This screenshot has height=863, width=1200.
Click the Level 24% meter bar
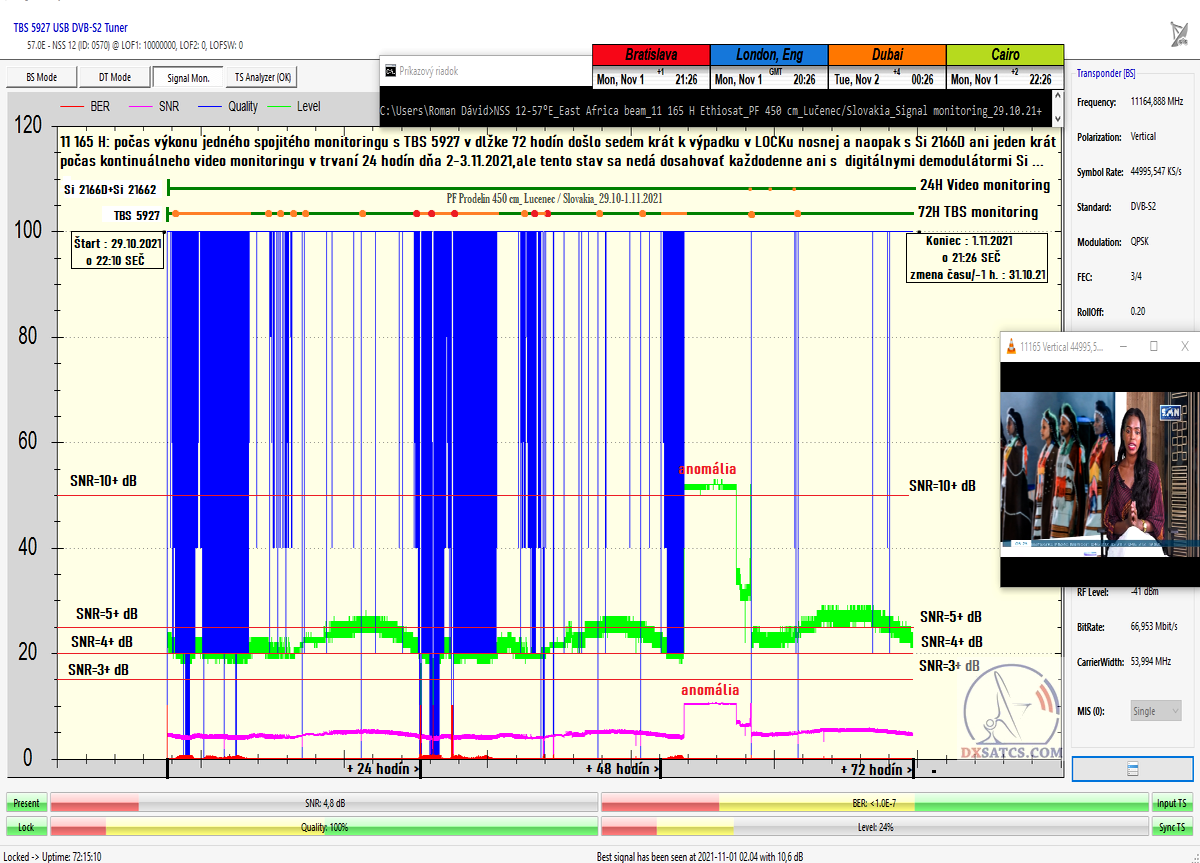(874, 827)
